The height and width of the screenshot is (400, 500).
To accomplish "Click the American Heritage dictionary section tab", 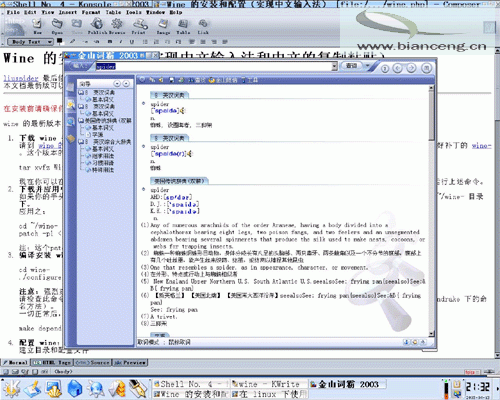I will click(x=179, y=181).
